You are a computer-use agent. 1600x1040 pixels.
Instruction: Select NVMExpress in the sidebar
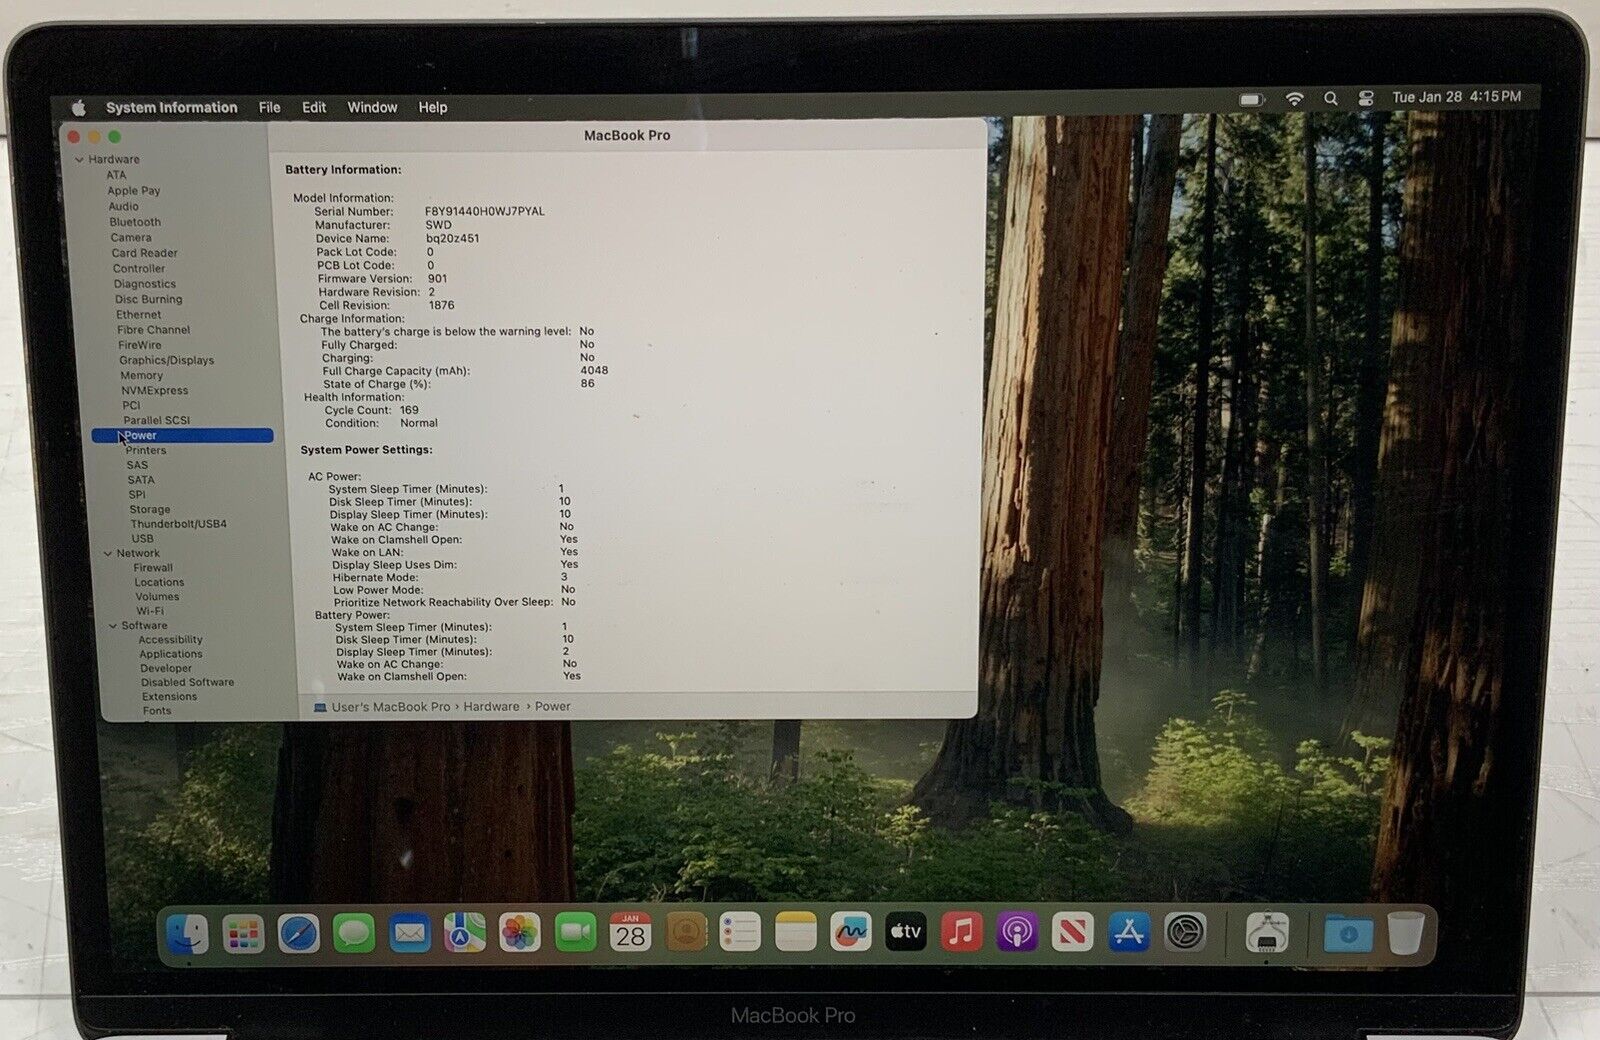[155, 390]
